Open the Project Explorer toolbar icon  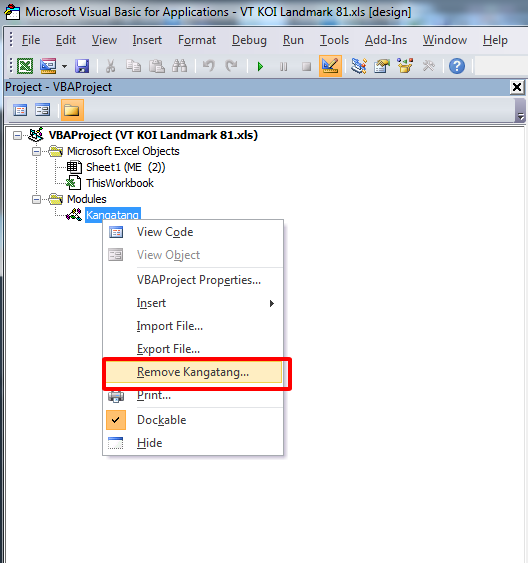[x=359, y=66]
